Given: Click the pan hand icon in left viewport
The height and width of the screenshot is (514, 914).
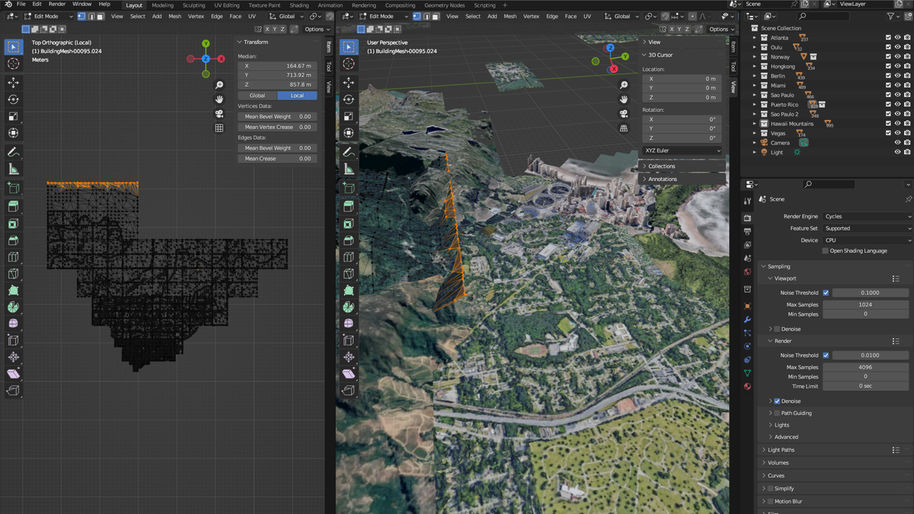Looking at the screenshot, I should (x=219, y=99).
